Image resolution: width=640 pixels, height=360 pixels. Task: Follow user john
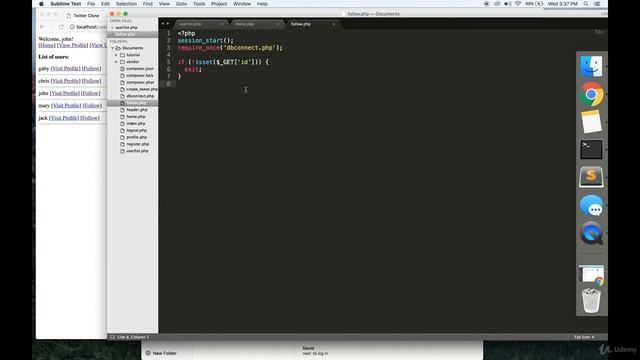(90, 93)
